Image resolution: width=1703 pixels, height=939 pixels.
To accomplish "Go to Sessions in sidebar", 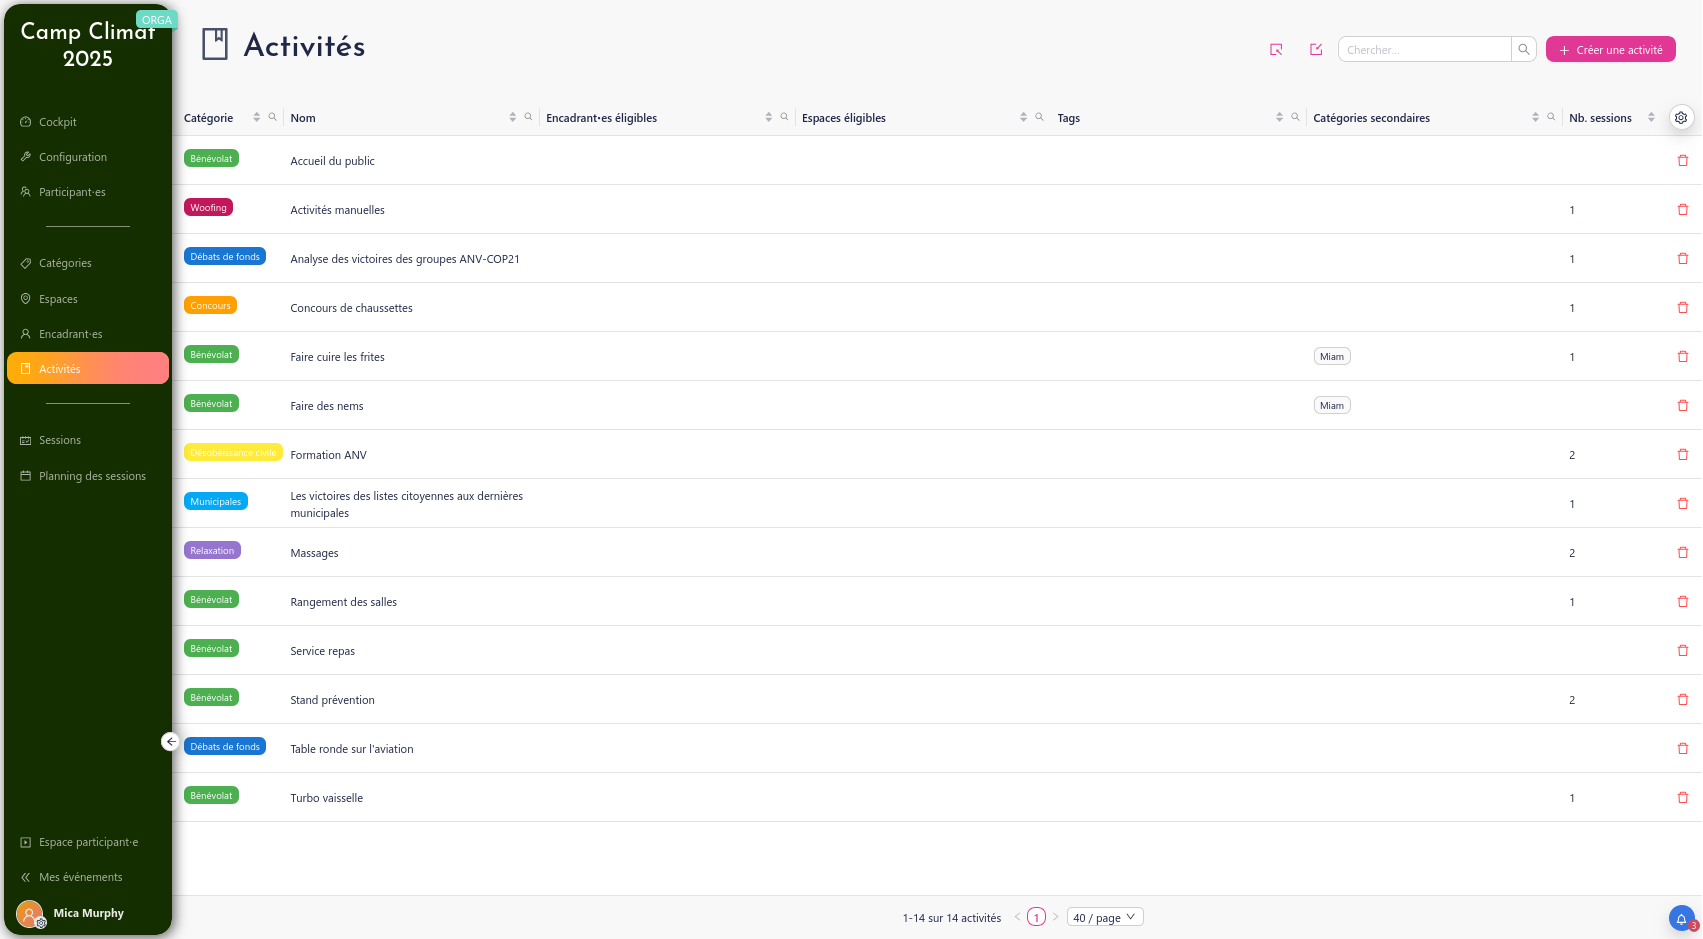I will (60, 441).
